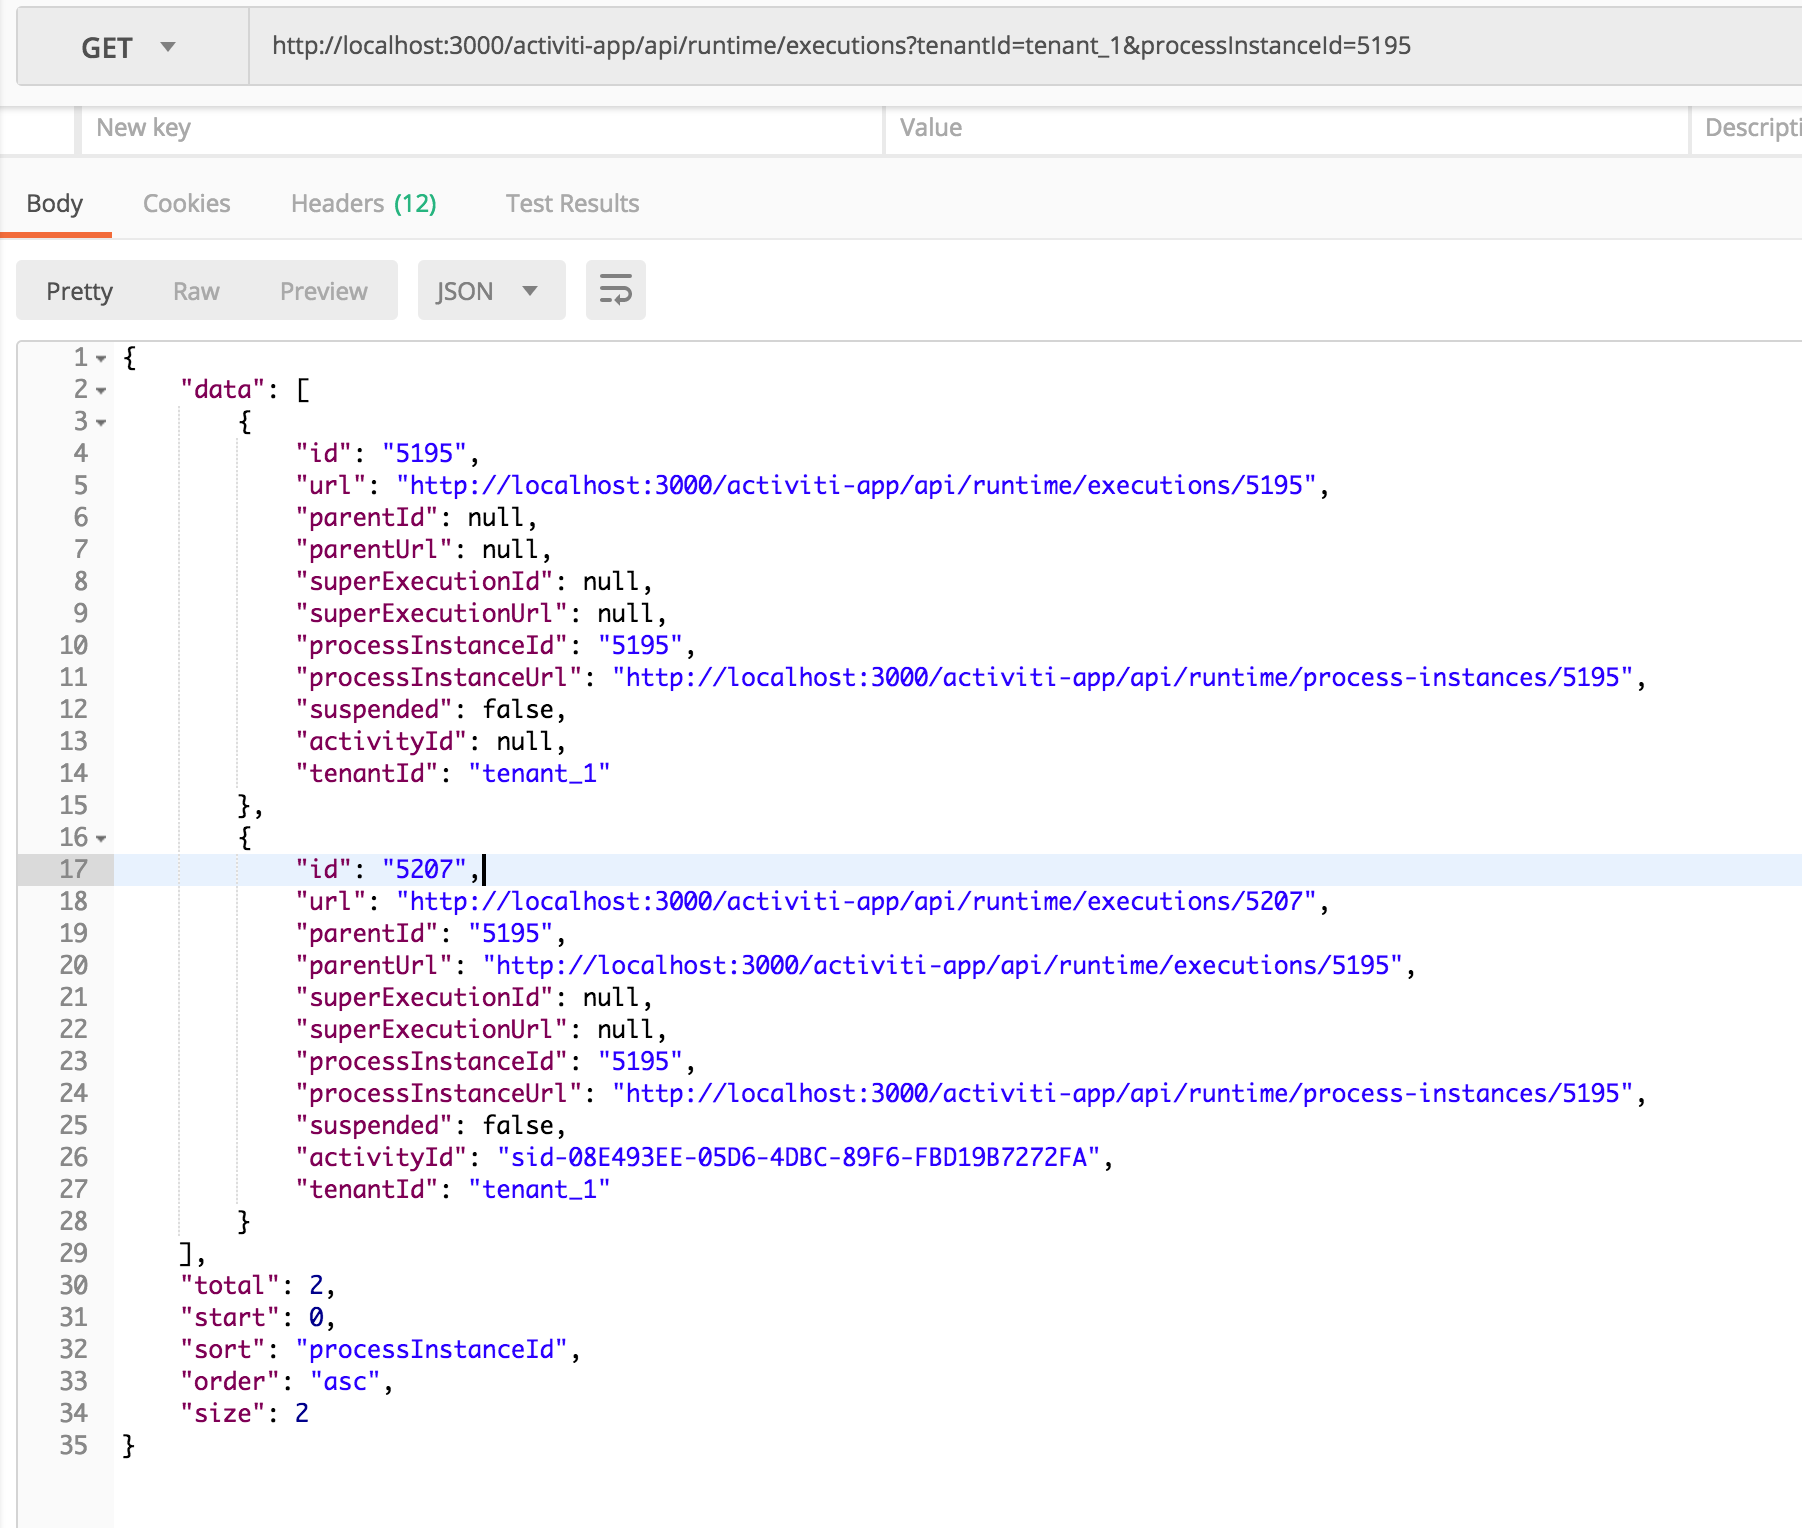
Task: Click the "tenant_1" value on line 14
Action: 539,773
